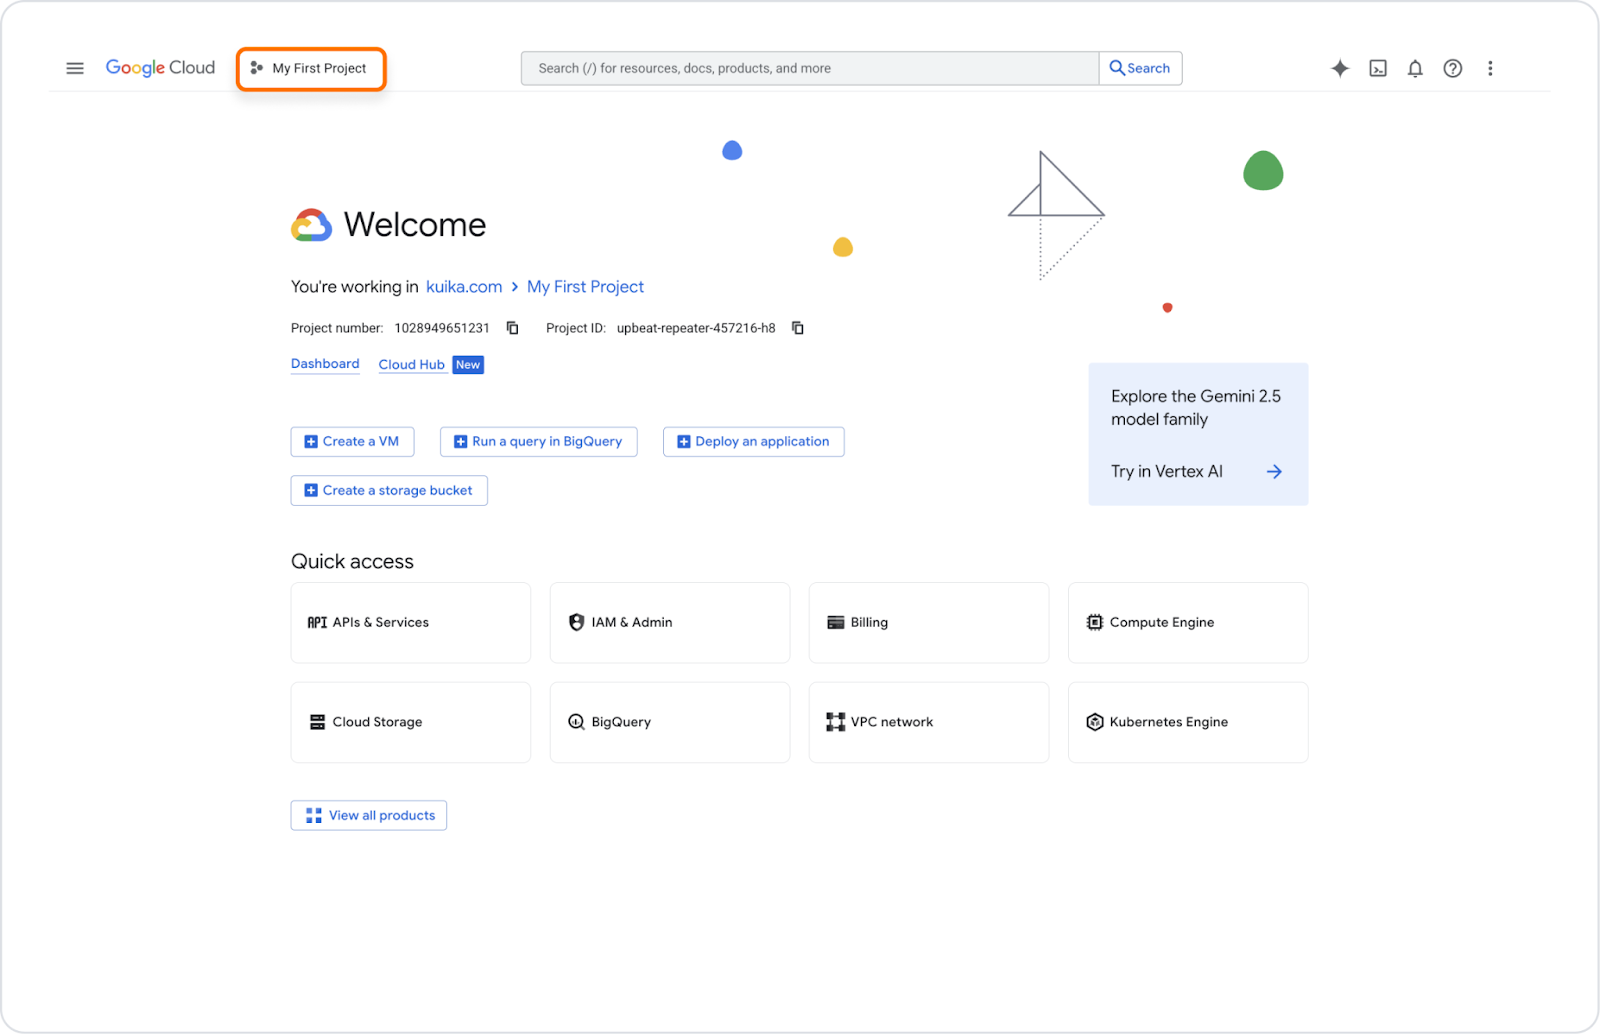Click the IAM & Admin shield icon

(576, 623)
